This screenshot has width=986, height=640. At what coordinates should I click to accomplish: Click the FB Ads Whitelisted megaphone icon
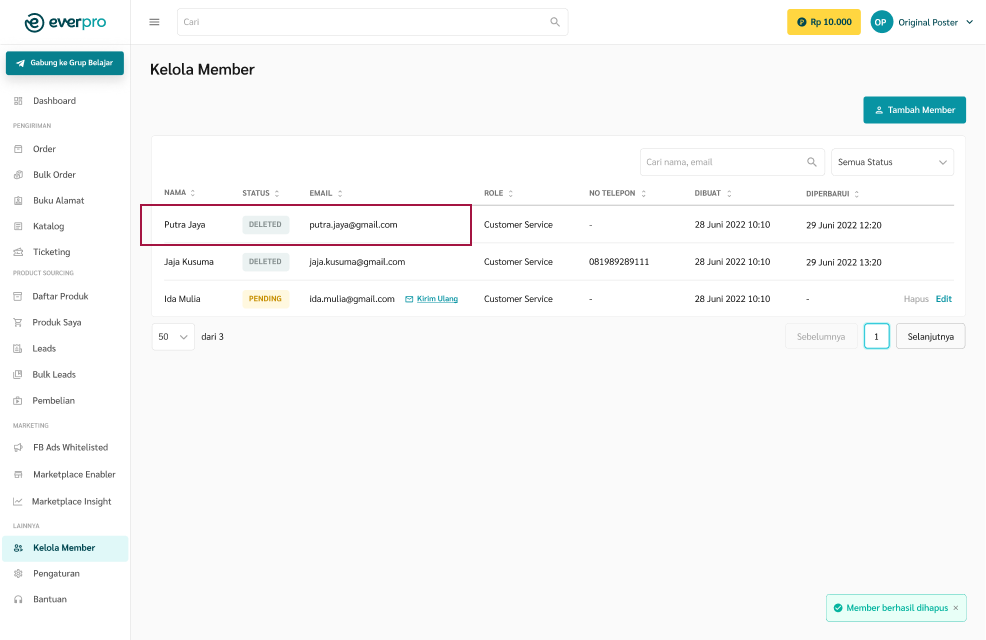(18, 448)
